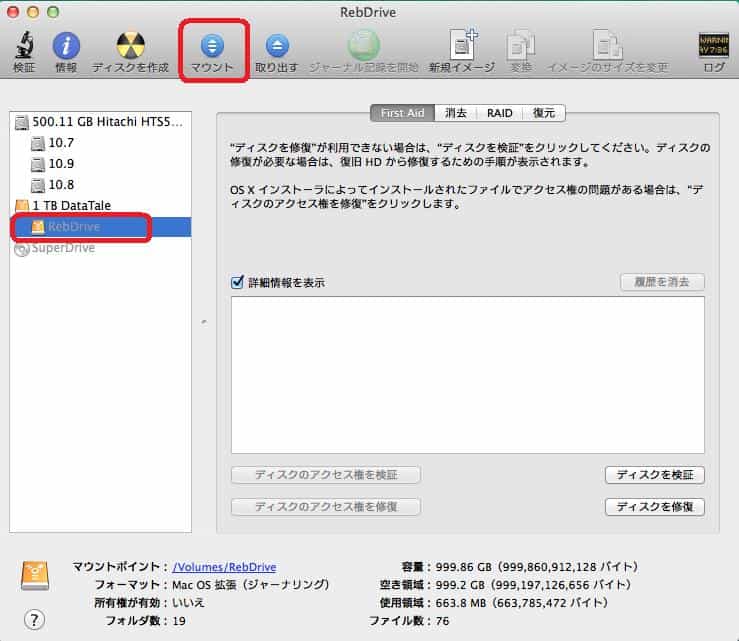
Task: Click the Mount (マウント) toolbar icon
Action: [212, 46]
